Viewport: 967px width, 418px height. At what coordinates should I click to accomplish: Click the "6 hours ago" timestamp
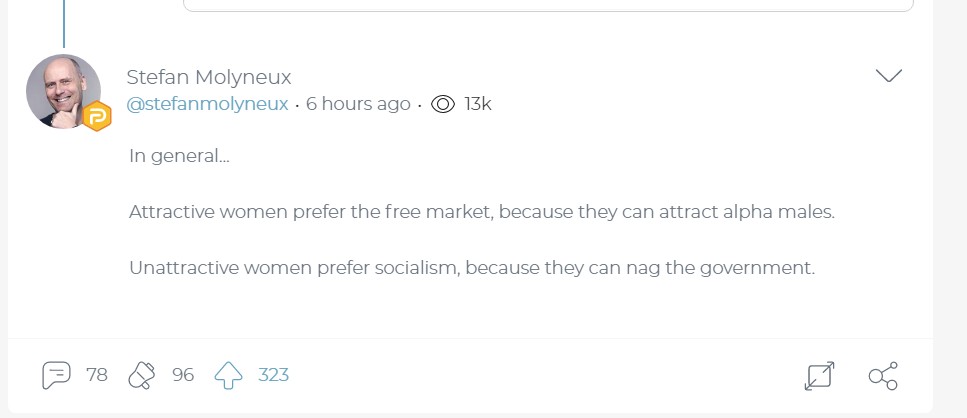pos(358,104)
